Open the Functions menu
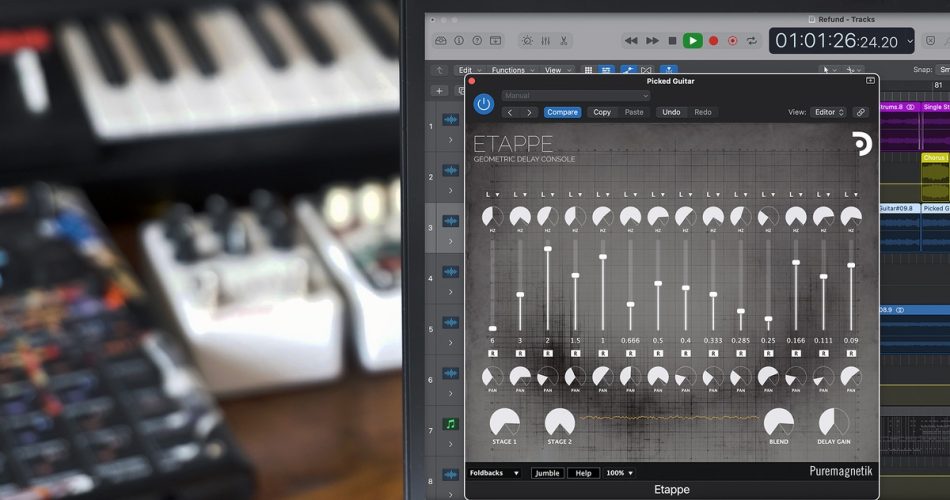Viewport: 950px width, 500px height. coord(513,70)
